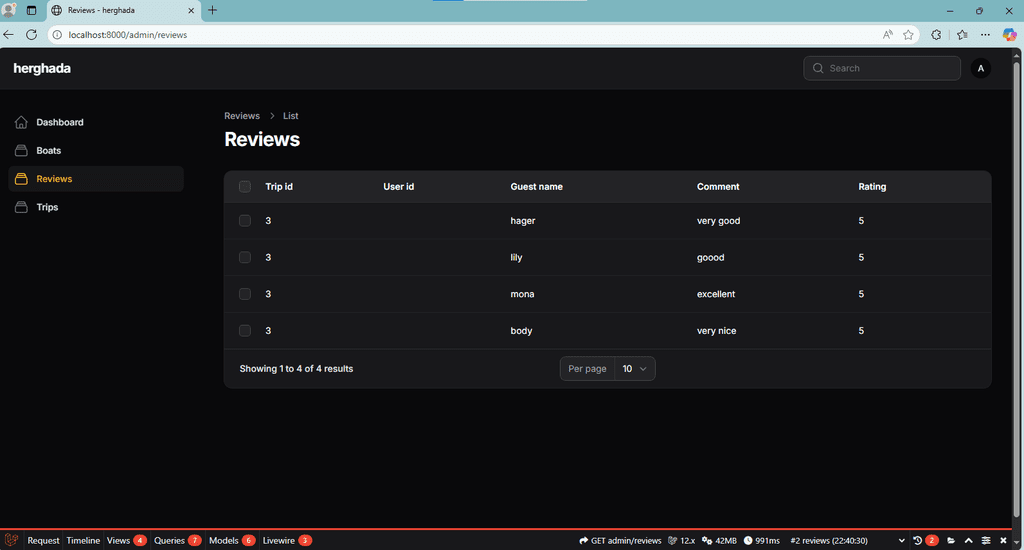
Task: Open the Queries tab in Debugbar
Action: 169,540
